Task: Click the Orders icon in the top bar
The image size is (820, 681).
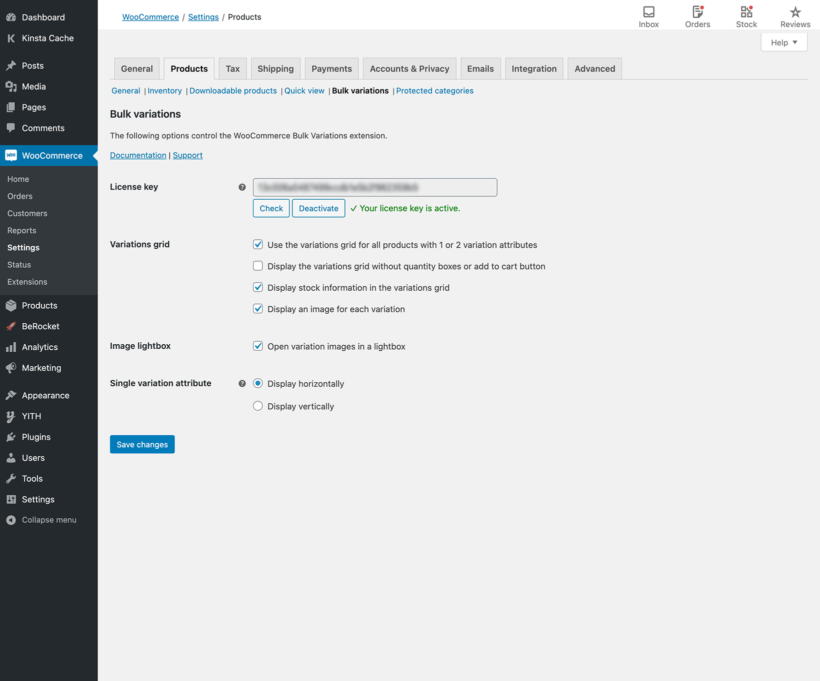Action: pos(697,15)
